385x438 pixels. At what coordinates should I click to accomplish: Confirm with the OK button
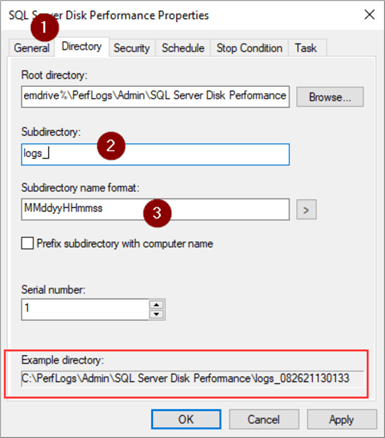[186, 419]
